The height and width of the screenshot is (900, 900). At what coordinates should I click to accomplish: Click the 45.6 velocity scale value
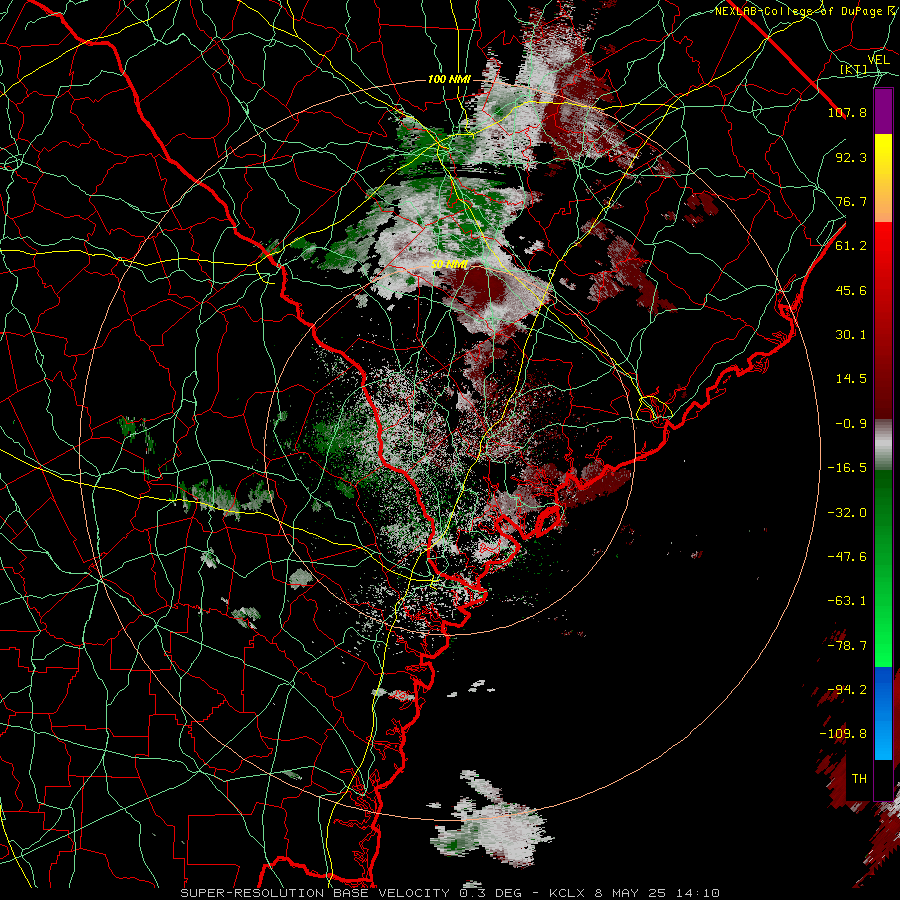(x=851, y=290)
